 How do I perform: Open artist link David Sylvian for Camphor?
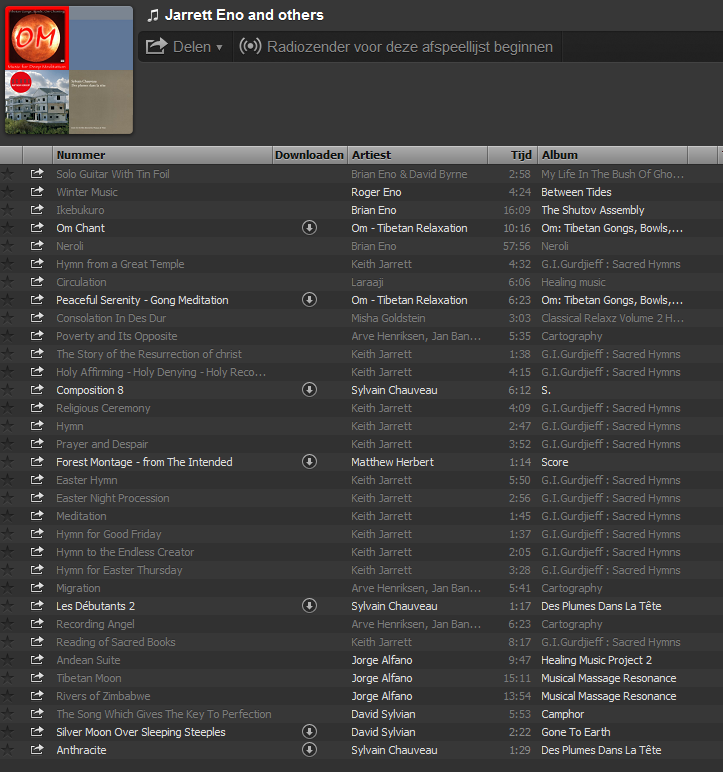(x=383, y=714)
